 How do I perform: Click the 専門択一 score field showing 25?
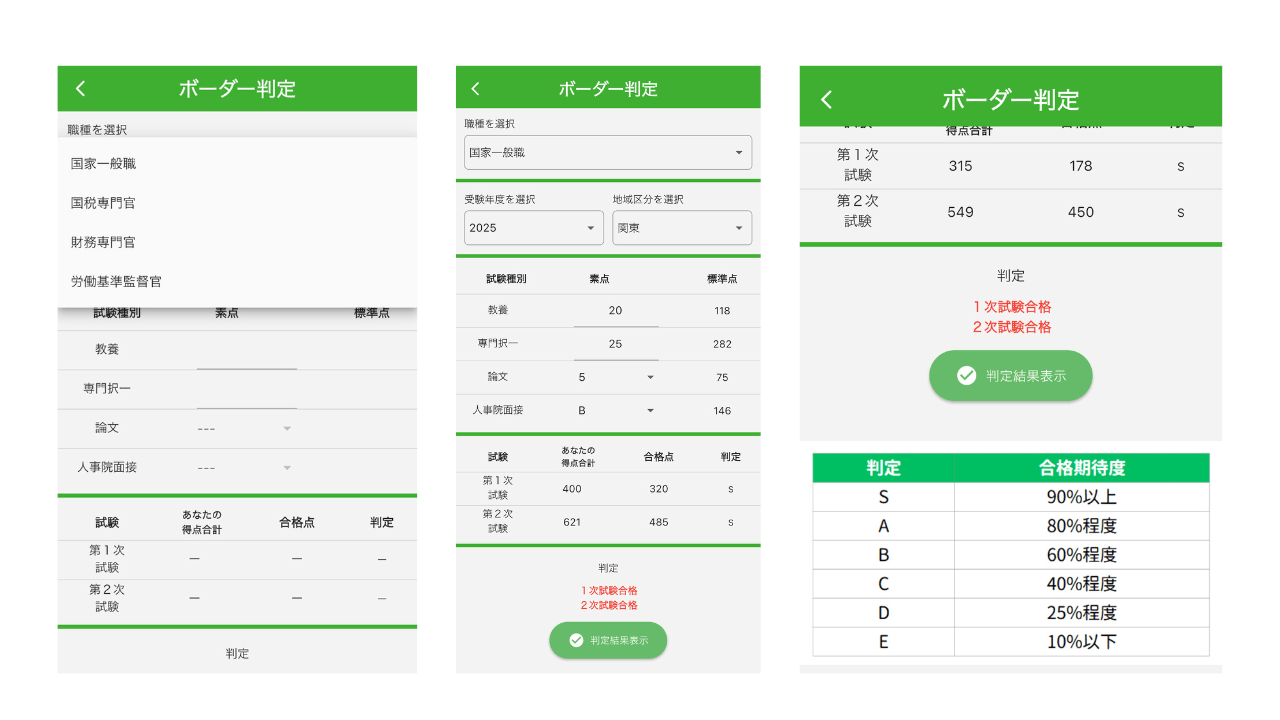pyautogui.click(x=618, y=344)
